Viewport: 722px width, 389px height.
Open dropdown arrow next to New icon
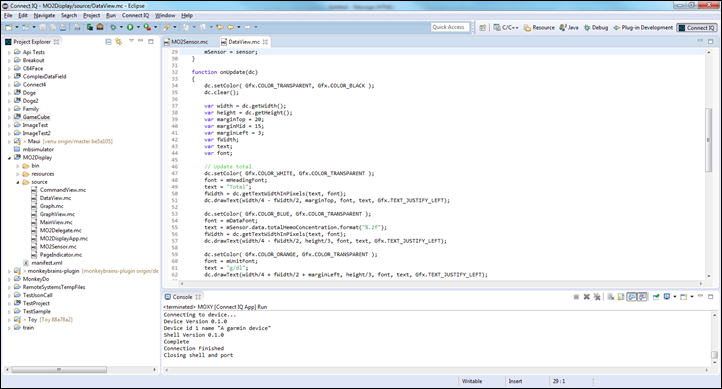click(17, 27)
